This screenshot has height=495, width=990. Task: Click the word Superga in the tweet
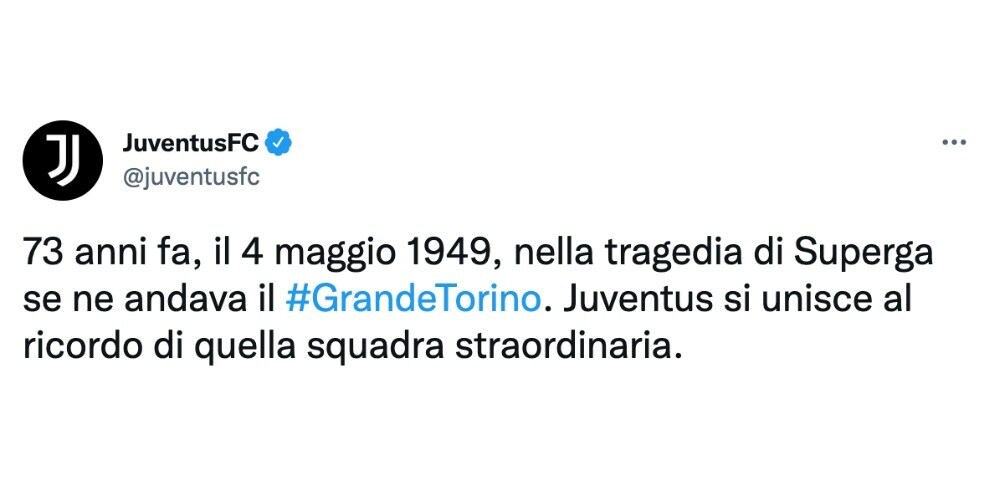862,255
